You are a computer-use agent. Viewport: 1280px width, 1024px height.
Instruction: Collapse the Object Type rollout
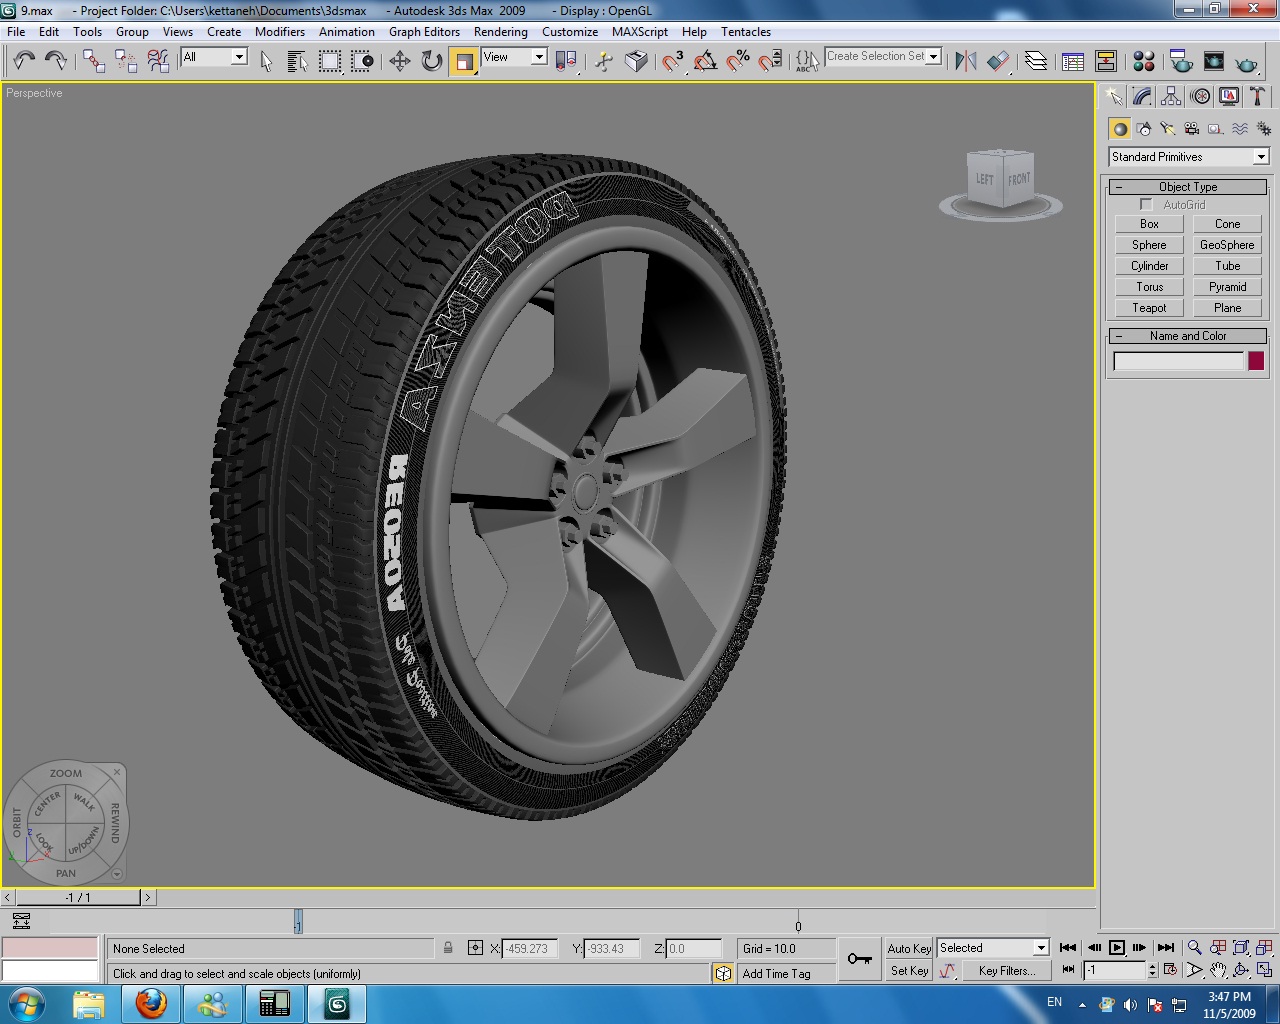point(1188,187)
